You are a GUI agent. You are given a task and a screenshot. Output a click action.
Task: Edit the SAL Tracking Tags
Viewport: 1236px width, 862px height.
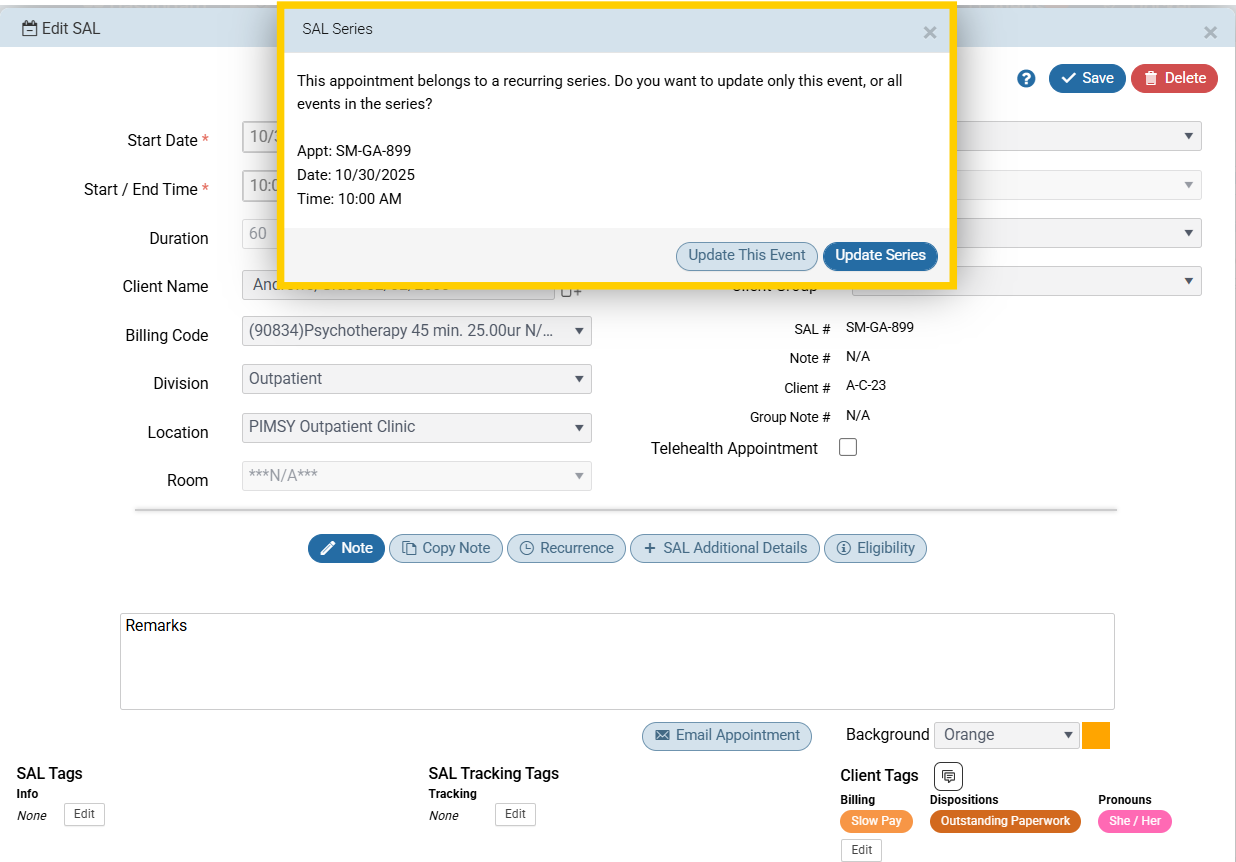tap(514, 814)
